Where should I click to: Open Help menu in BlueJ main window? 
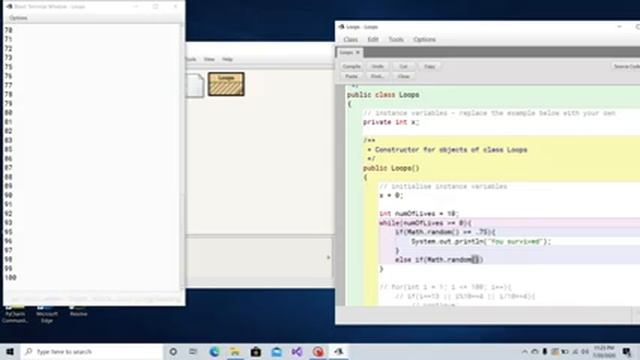227,59
